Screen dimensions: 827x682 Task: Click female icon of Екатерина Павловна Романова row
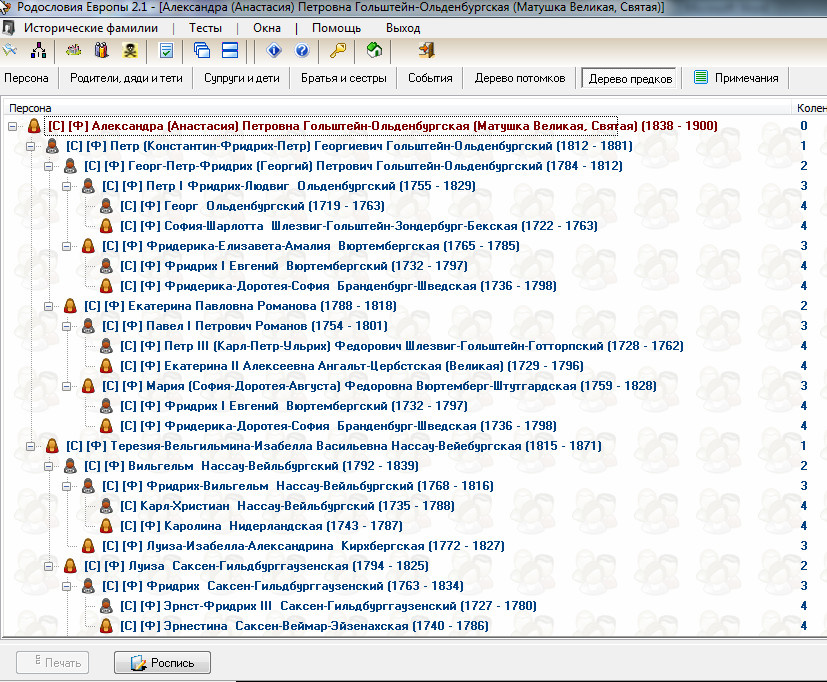70,306
